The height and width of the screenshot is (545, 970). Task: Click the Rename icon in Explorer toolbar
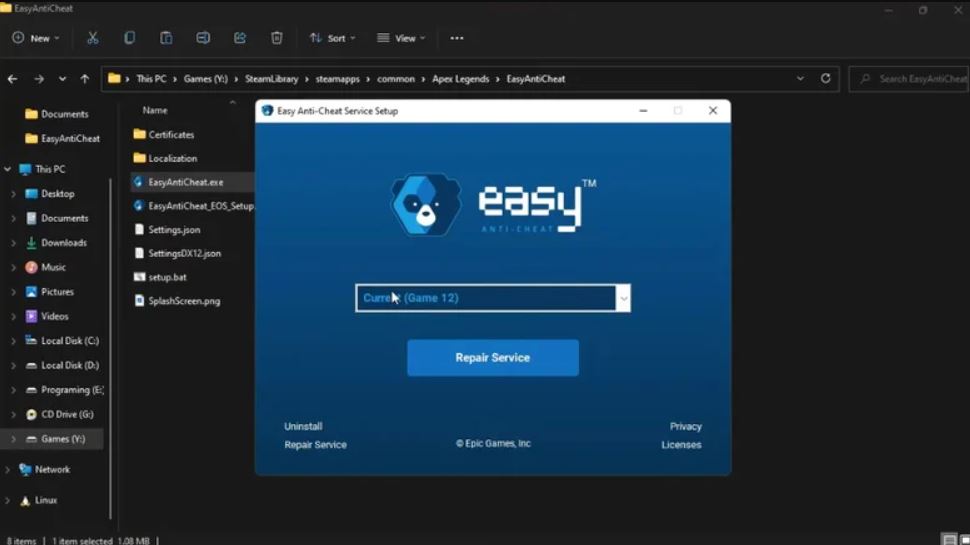[203, 38]
